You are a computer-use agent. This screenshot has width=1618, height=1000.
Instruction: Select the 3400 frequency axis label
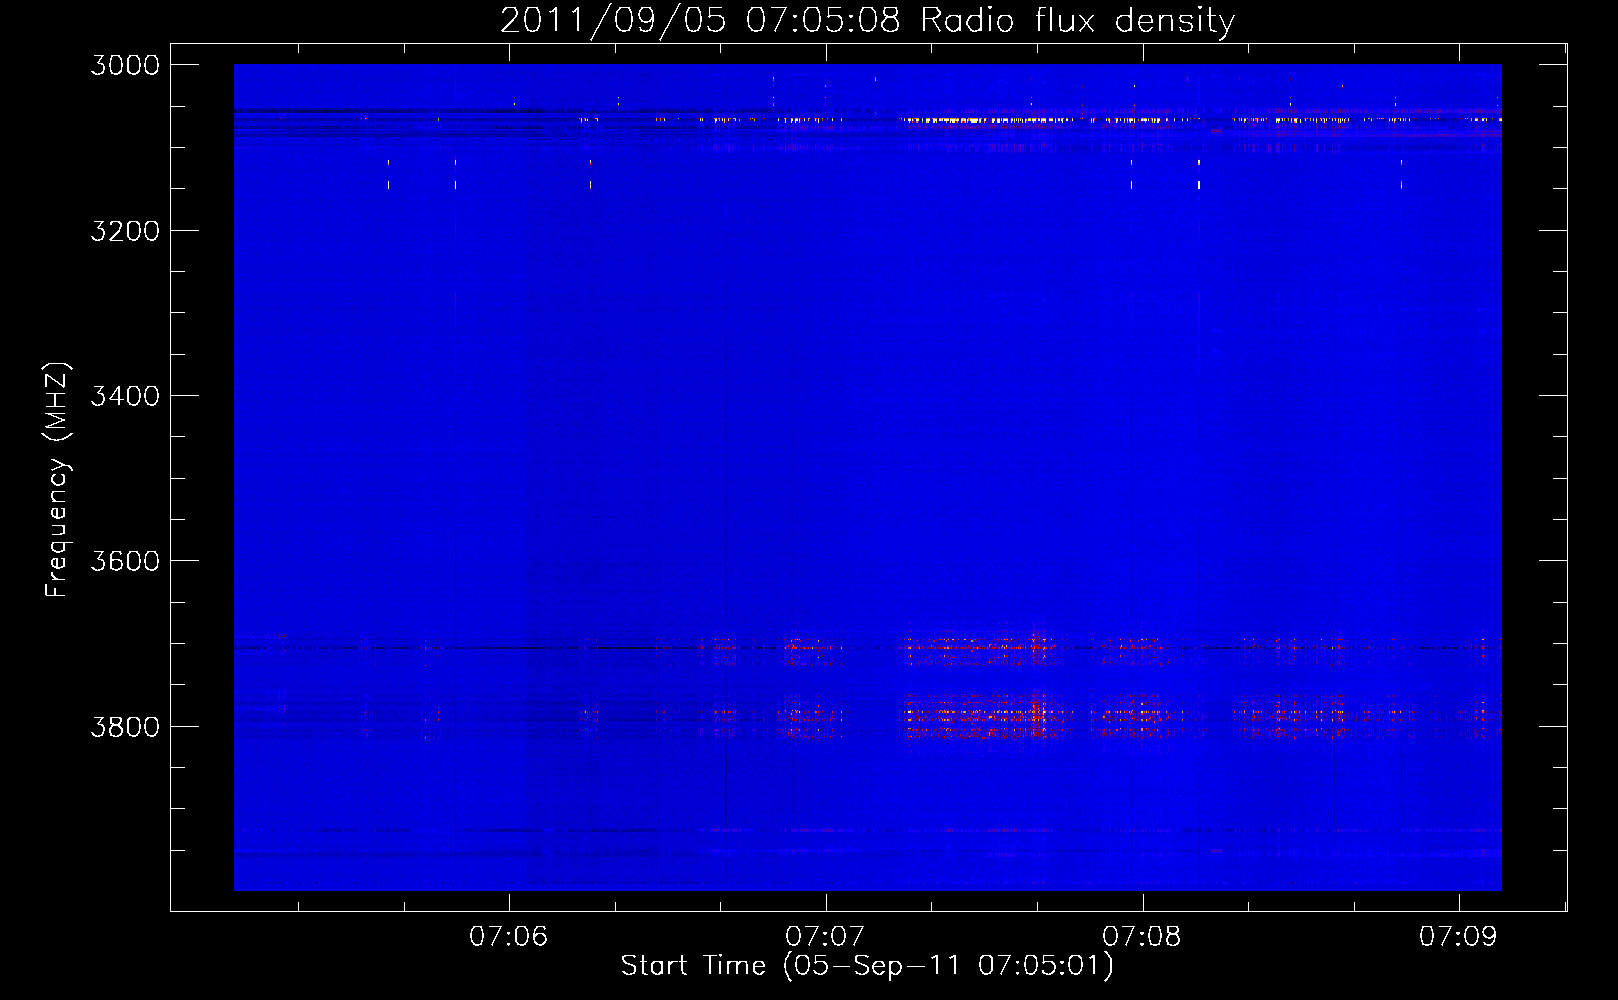(x=125, y=396)
